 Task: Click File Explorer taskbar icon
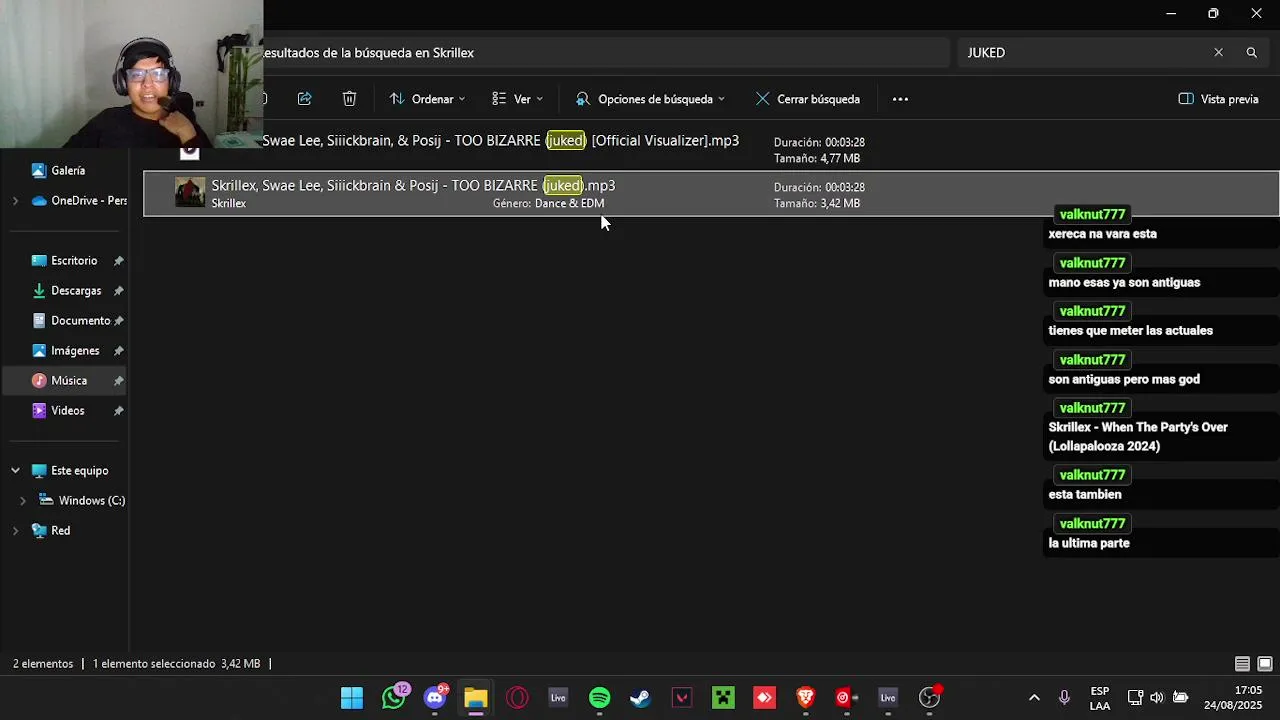(476, 698)
